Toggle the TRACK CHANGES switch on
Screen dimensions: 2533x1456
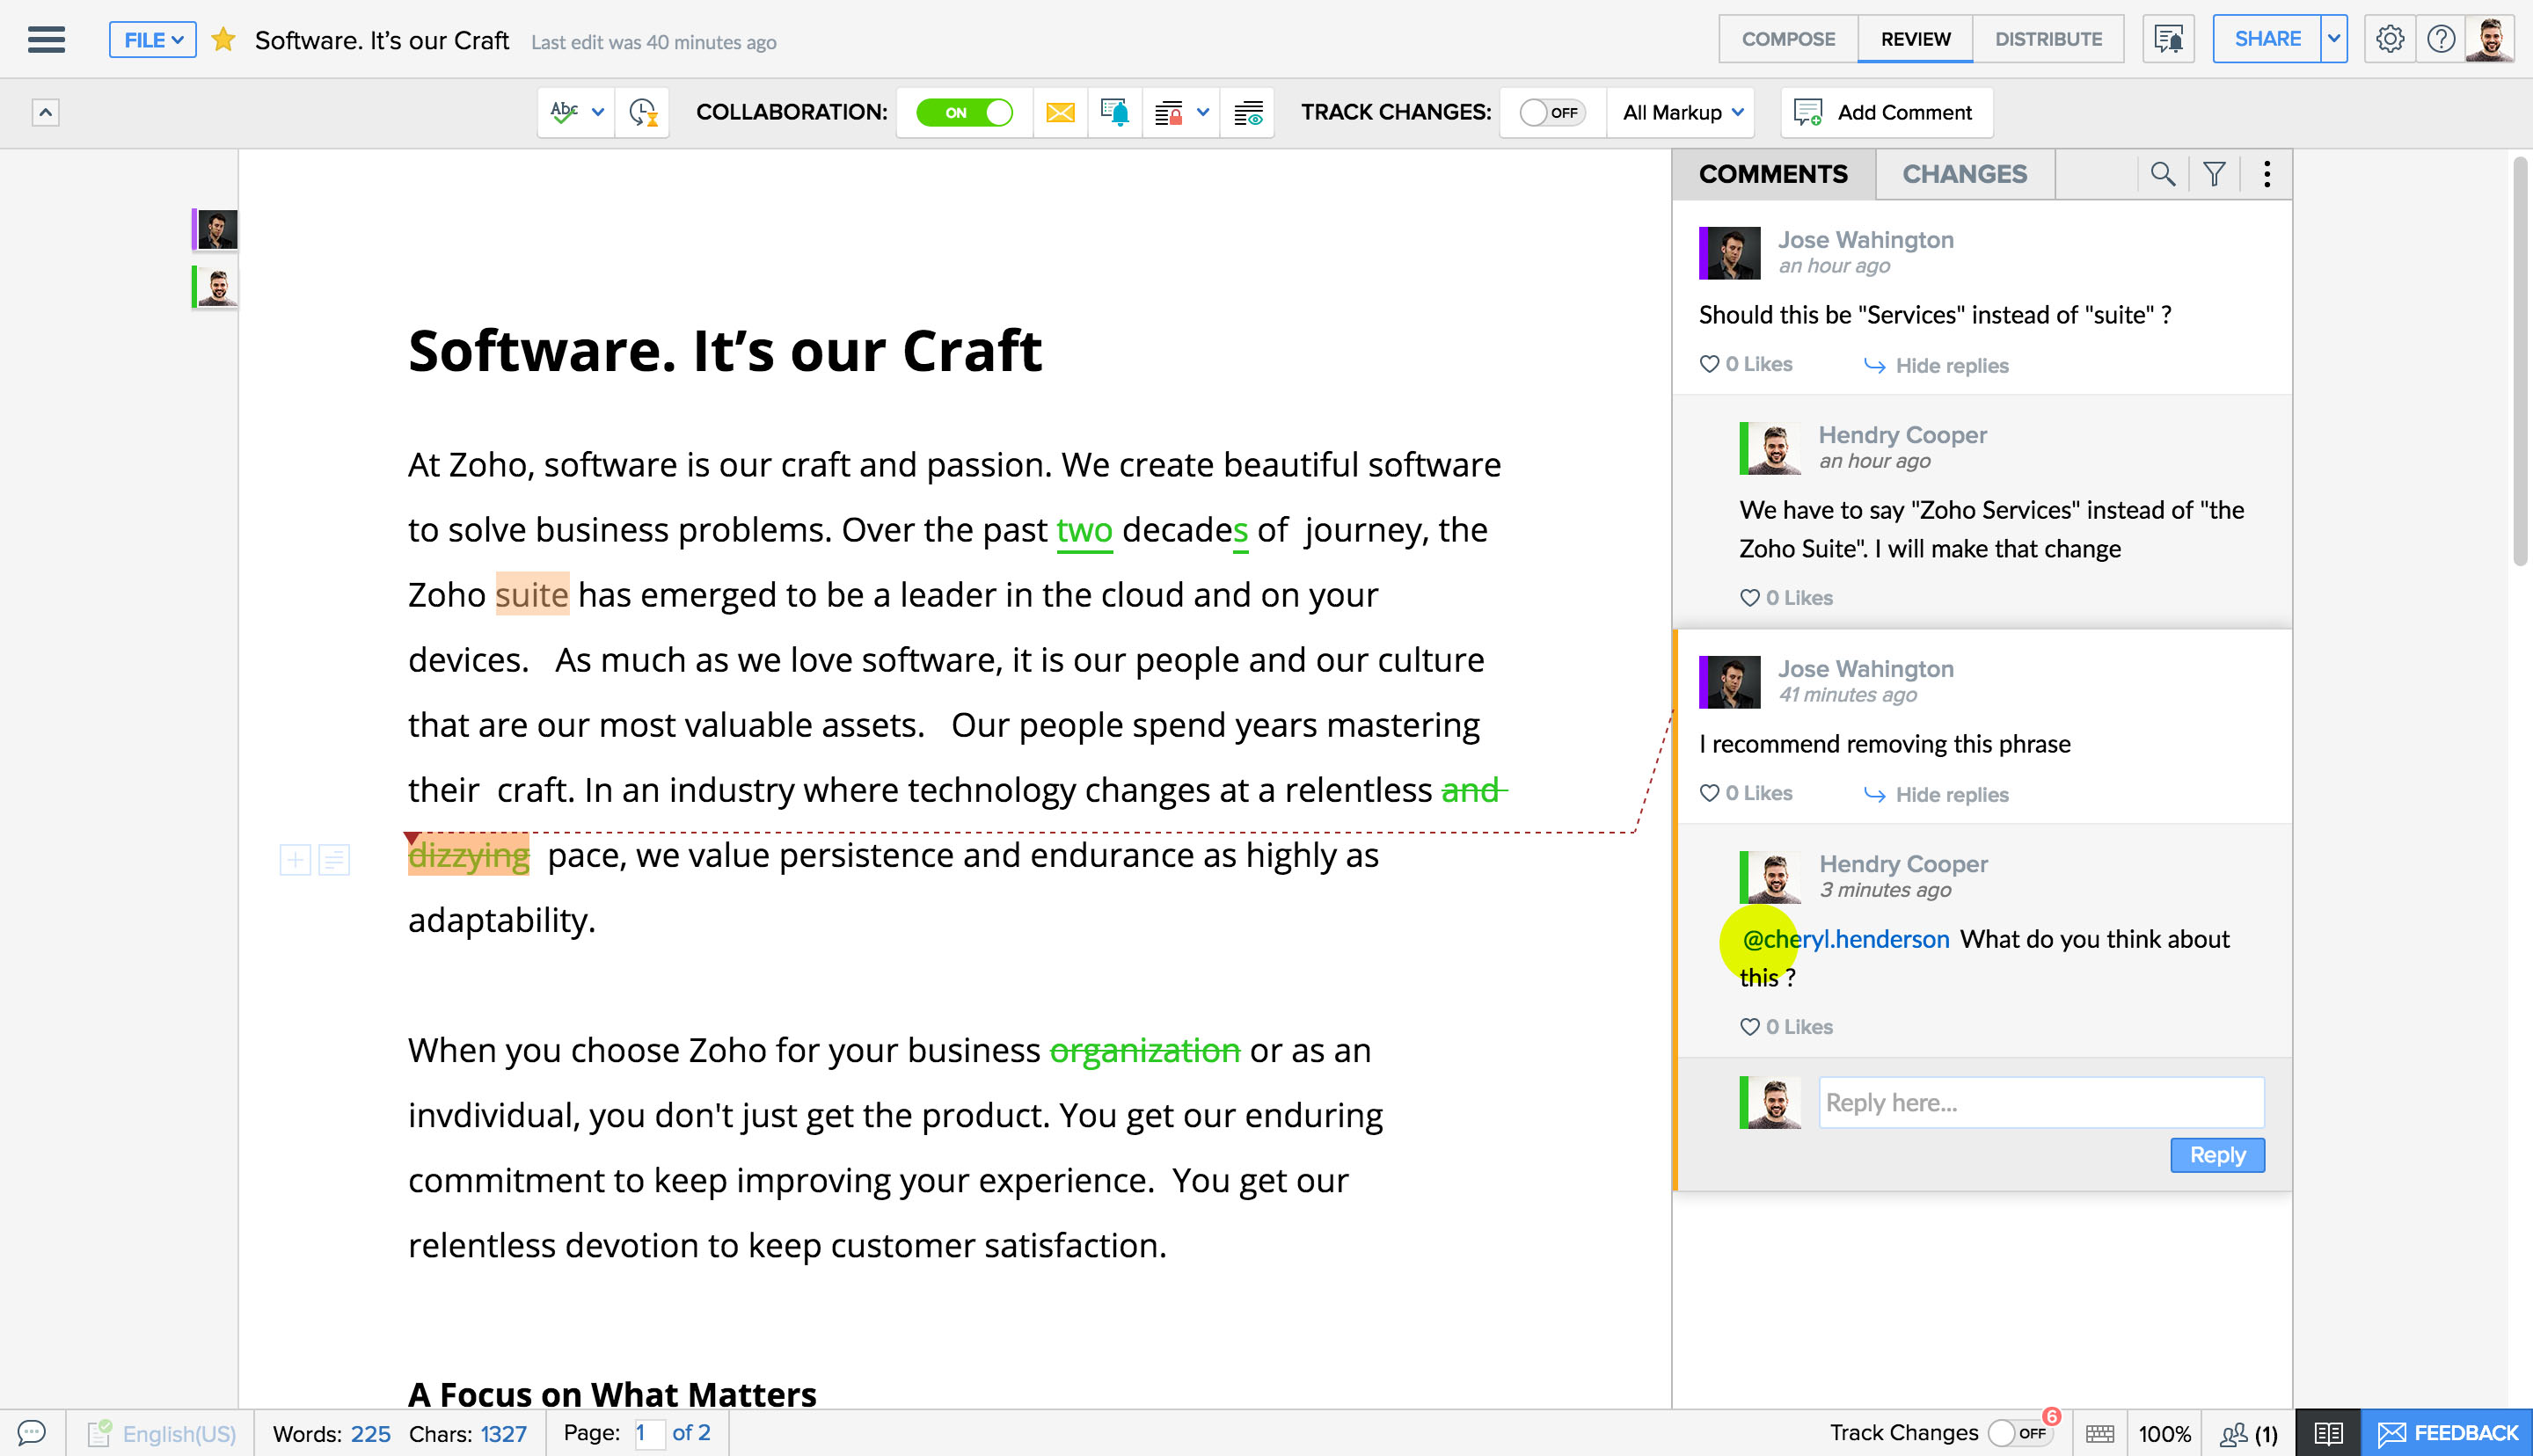tap(1548, 112)
